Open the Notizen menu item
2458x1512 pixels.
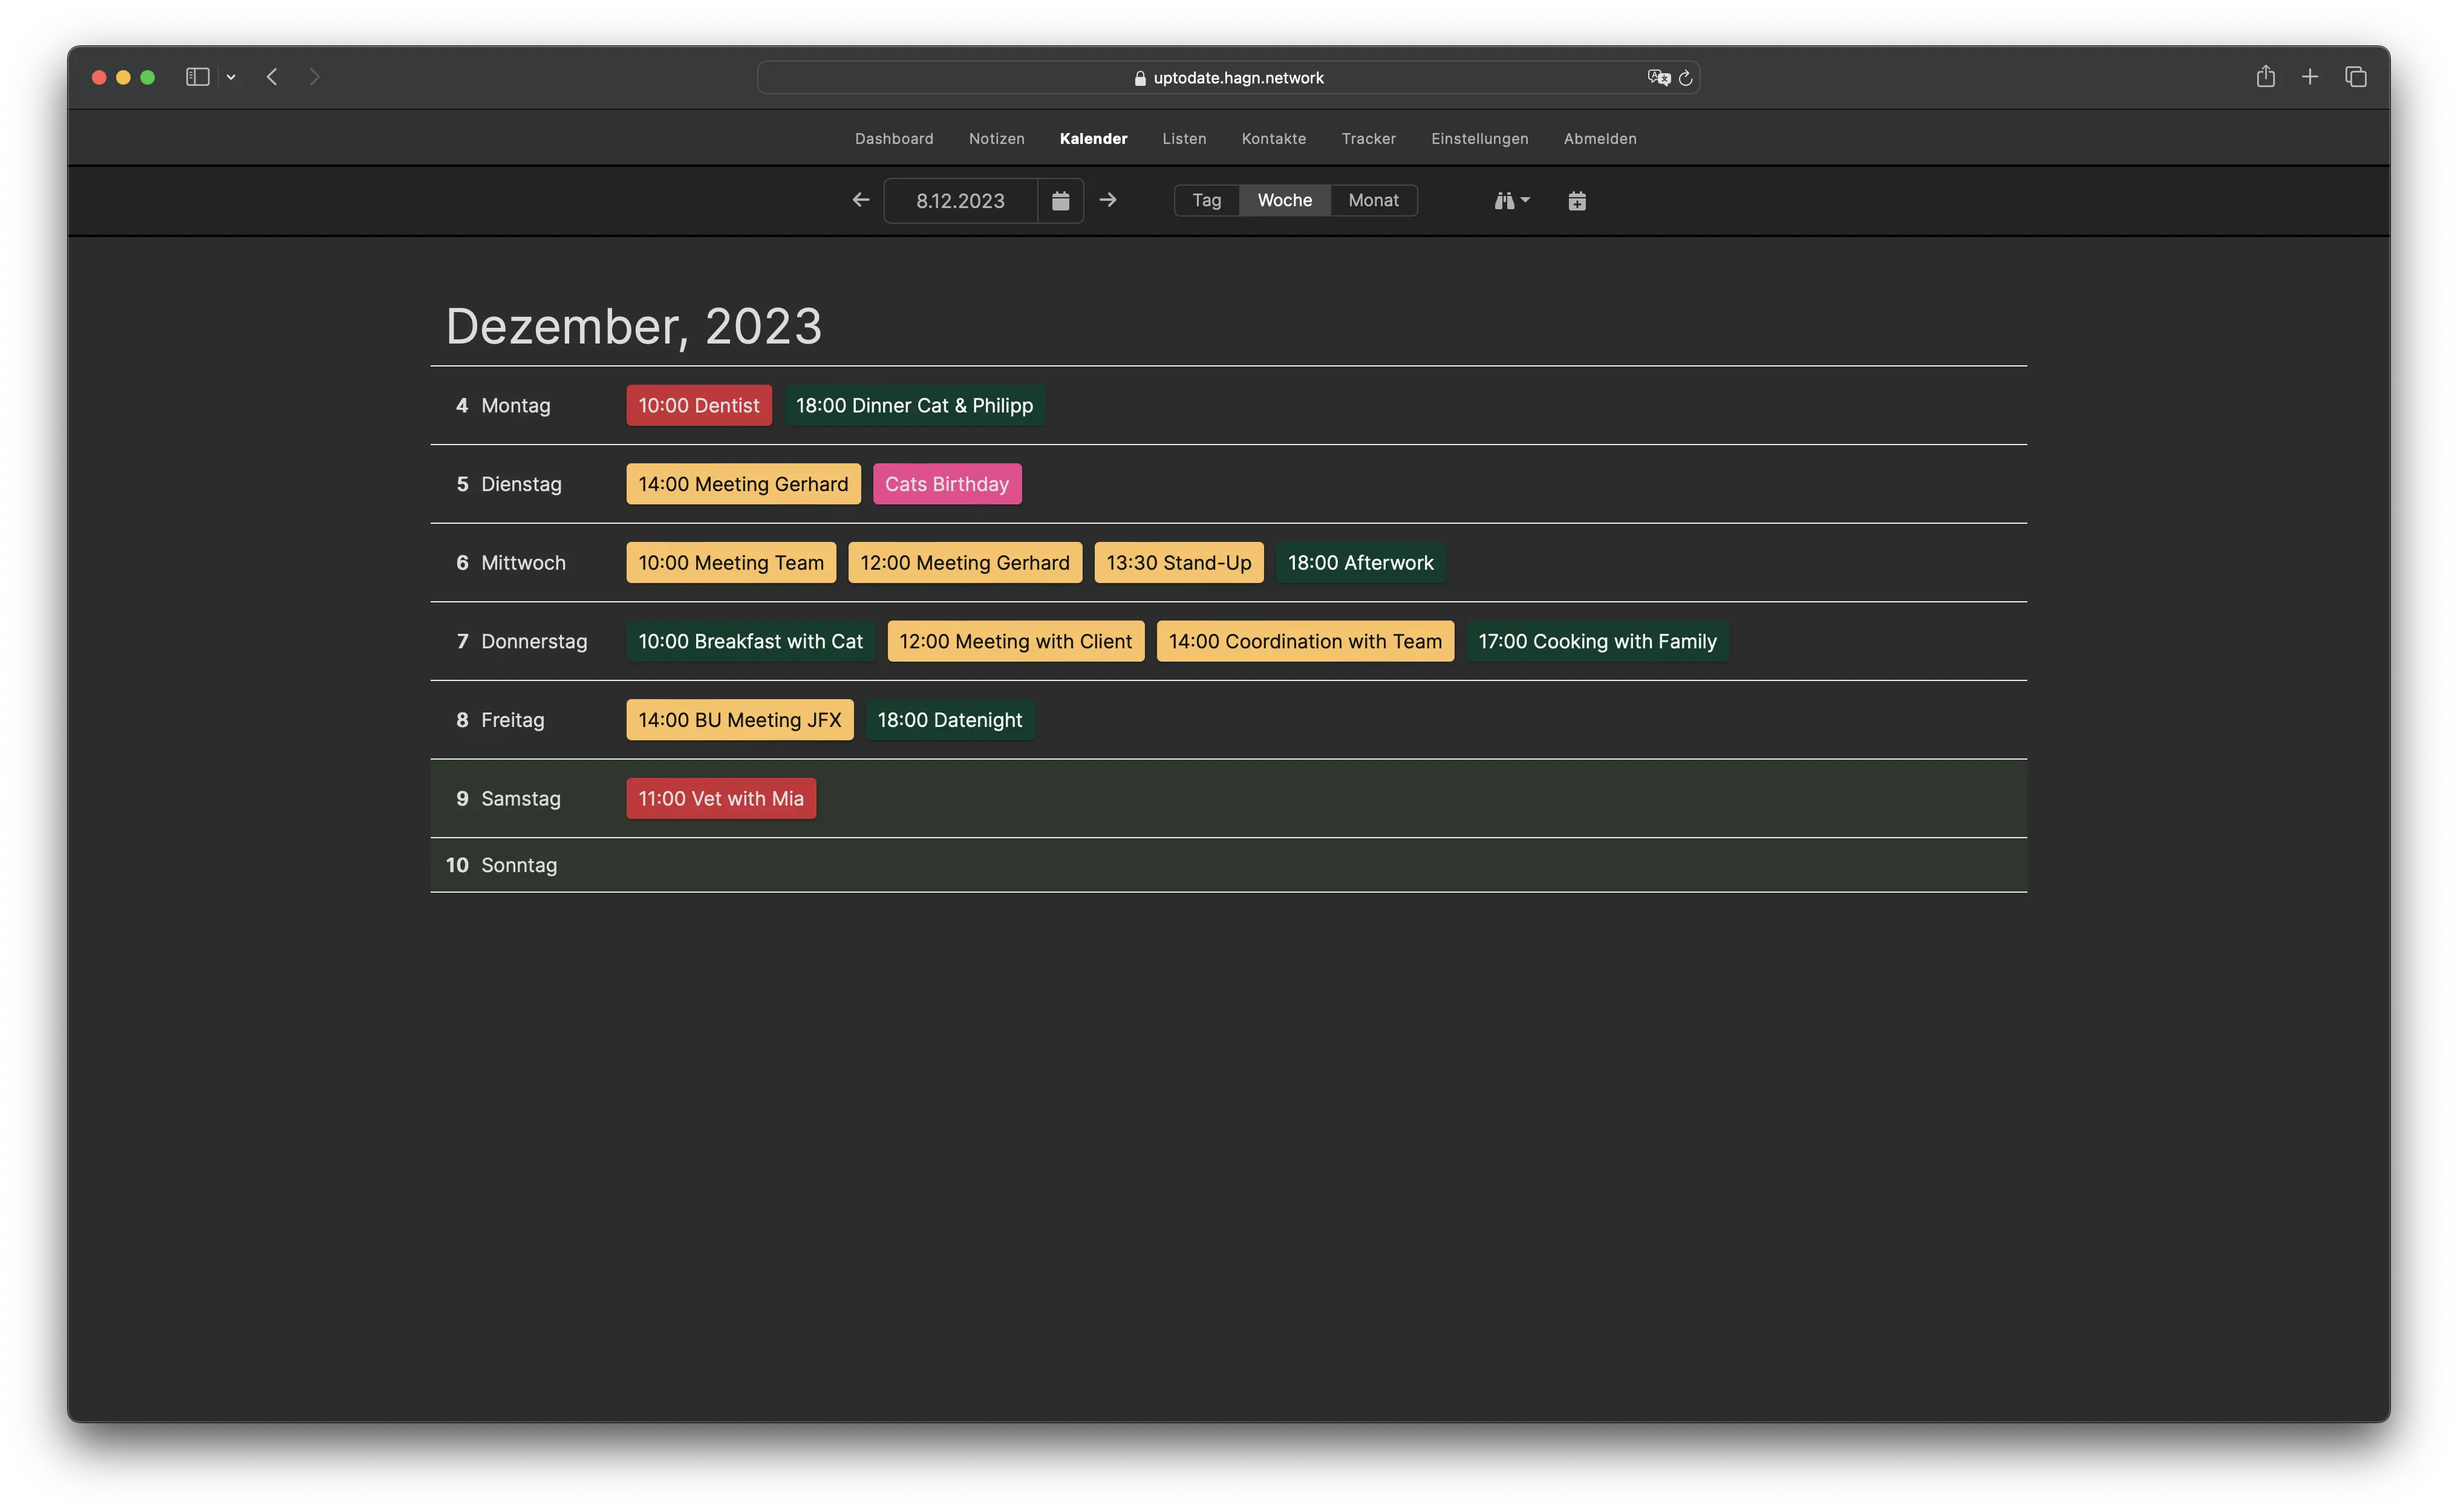click(996, 139)
